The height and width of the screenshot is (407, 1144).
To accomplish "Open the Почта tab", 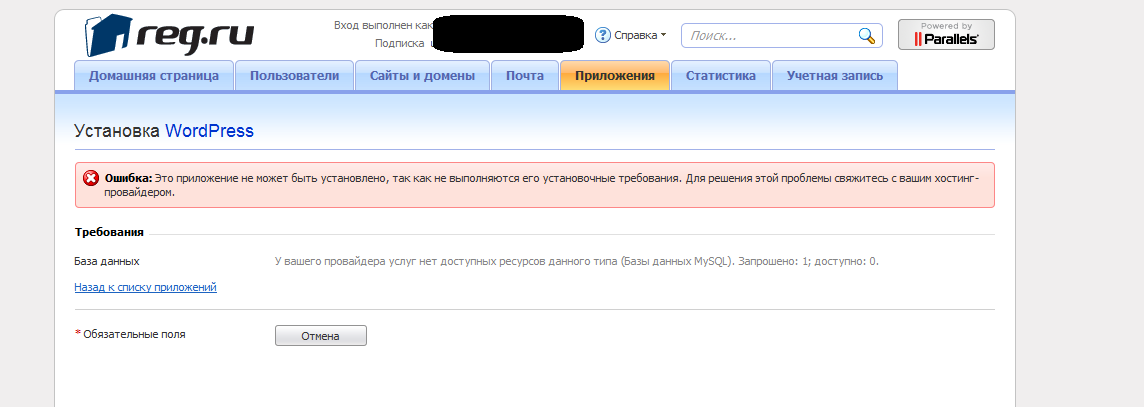I will 525,76.
